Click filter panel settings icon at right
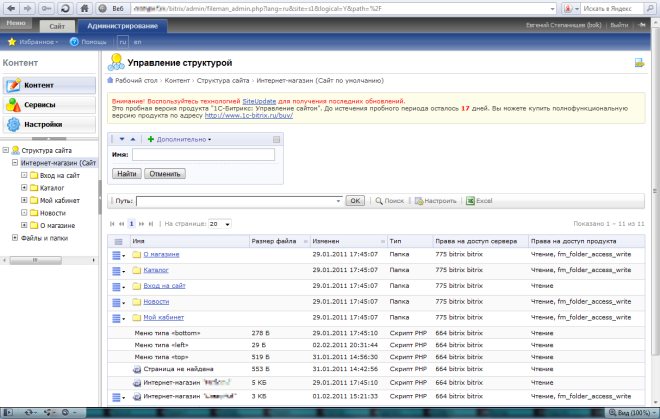Image resolution: width=660 pixels, height=419 pixels. click(276, 139)
